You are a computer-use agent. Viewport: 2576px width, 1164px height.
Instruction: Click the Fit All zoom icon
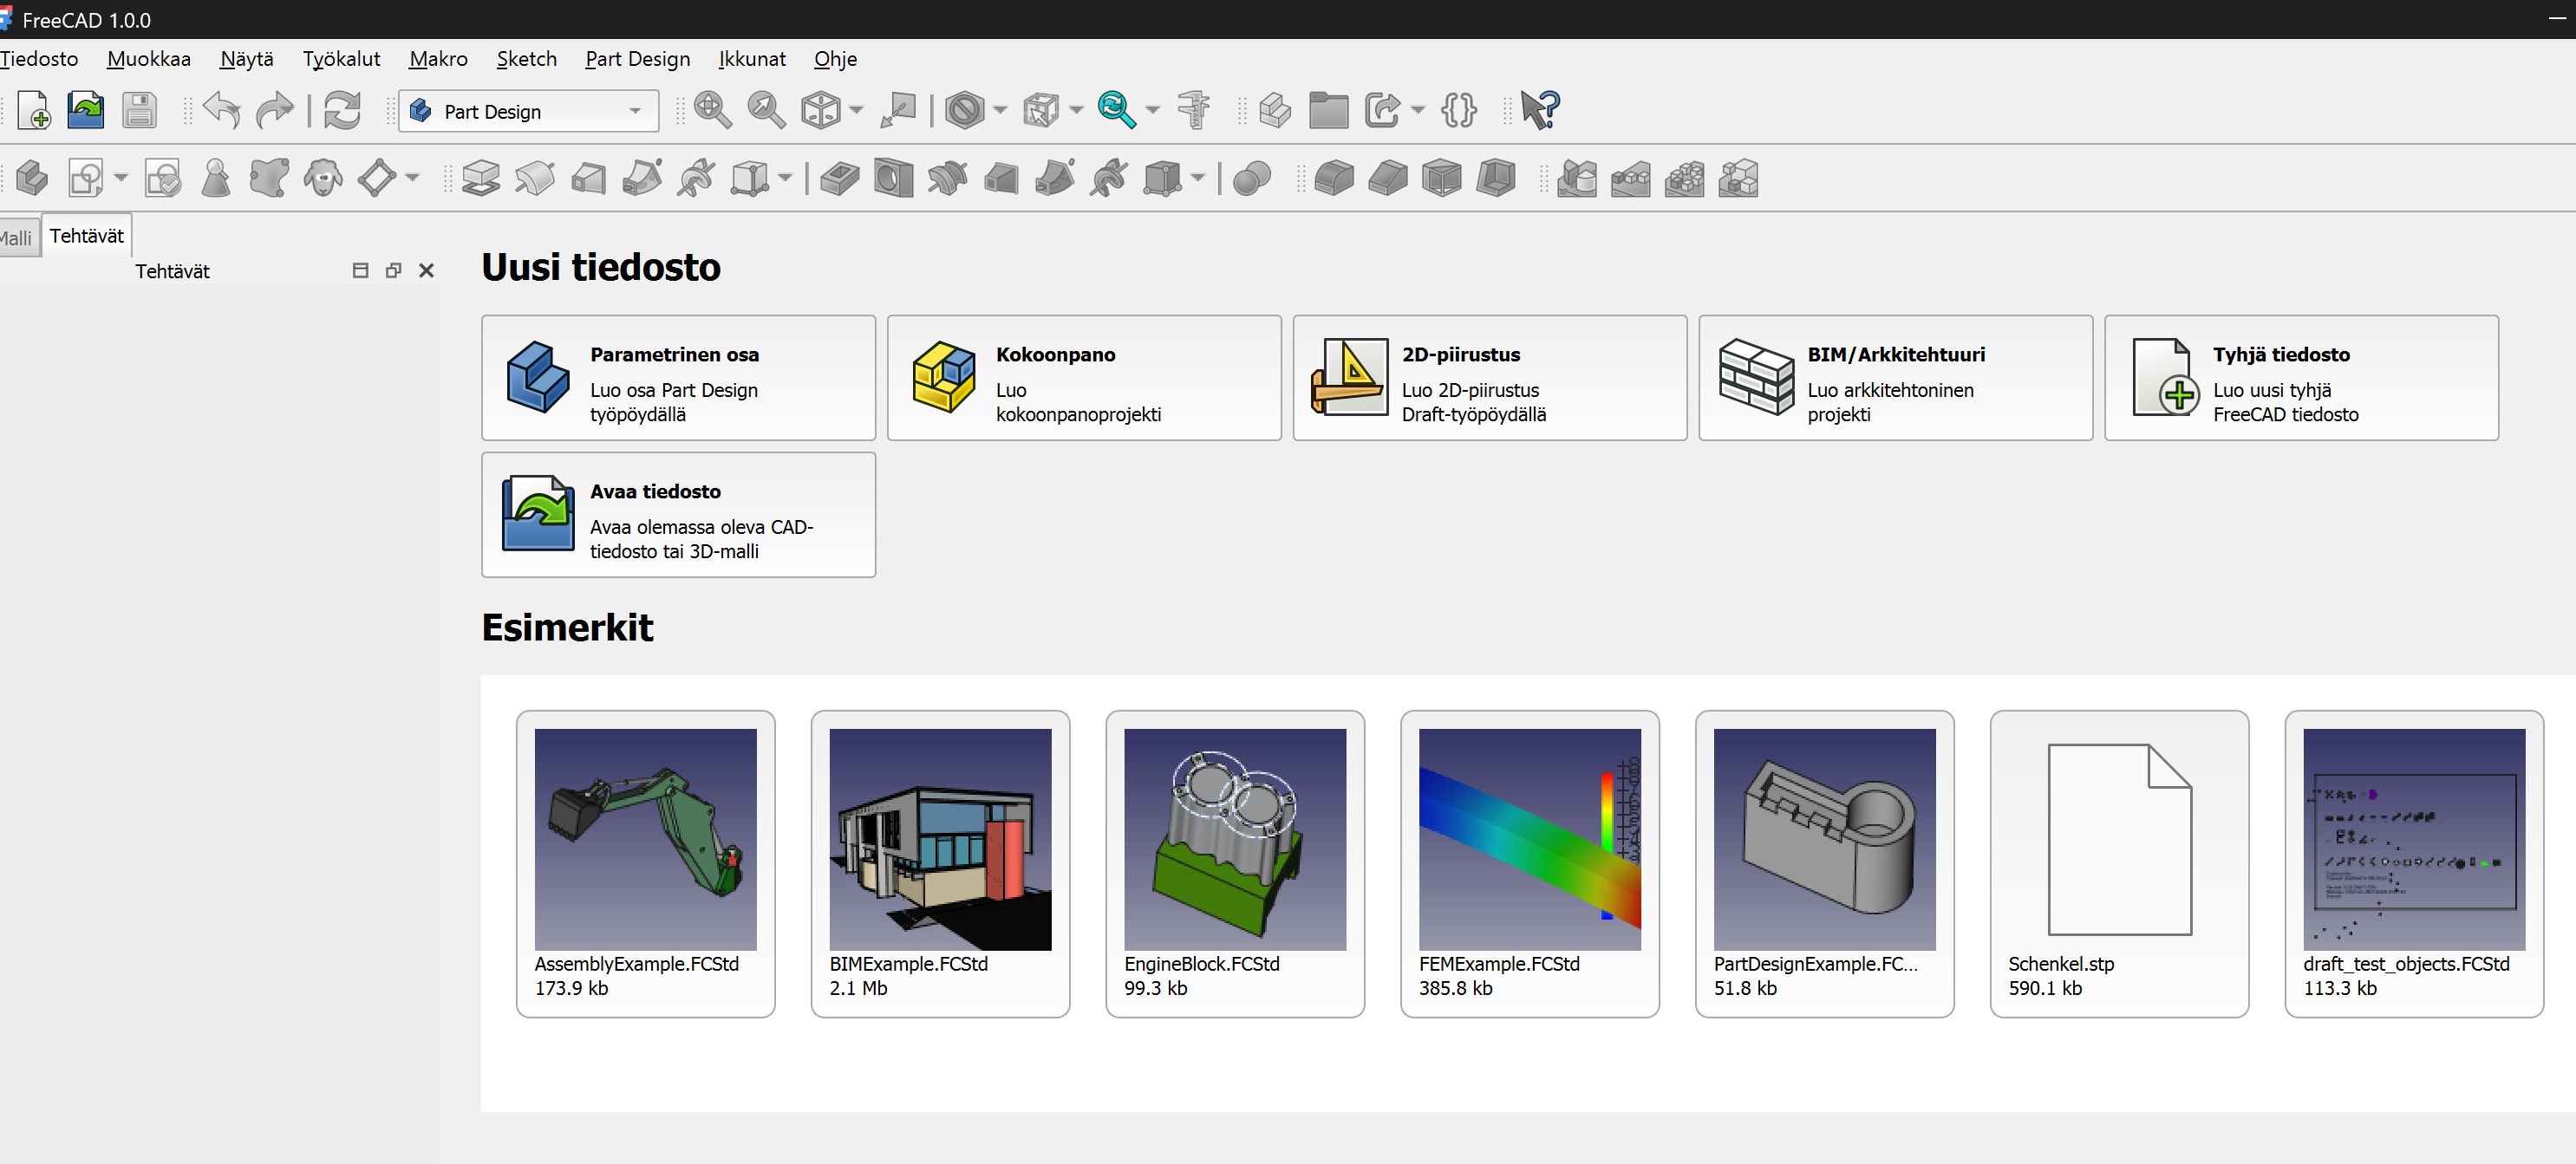(x=713, y=110)
